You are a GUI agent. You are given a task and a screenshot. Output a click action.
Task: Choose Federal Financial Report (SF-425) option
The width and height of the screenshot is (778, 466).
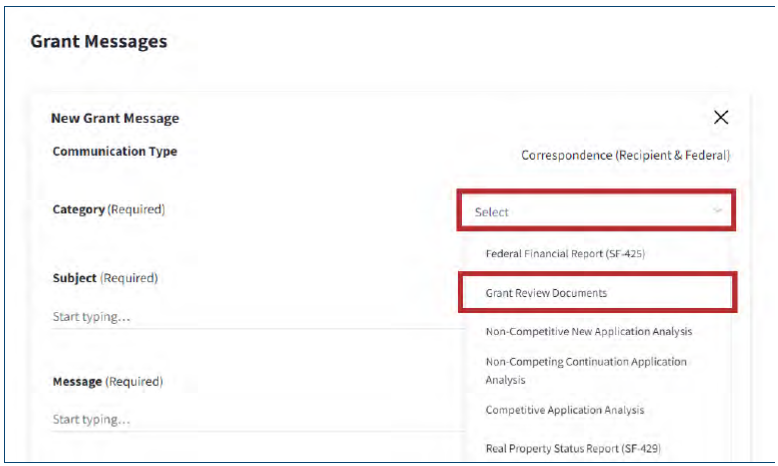tap(565, 254)
